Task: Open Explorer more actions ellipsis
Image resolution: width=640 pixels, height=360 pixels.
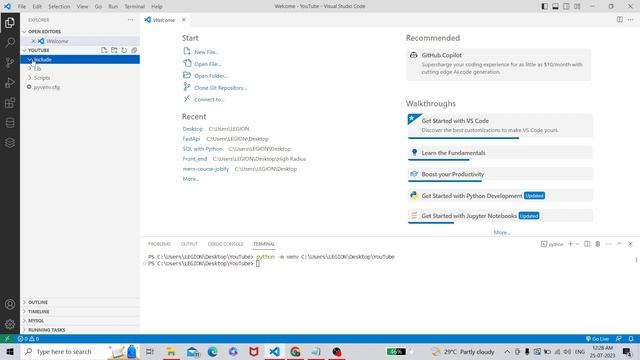Action: coord(131,20)
